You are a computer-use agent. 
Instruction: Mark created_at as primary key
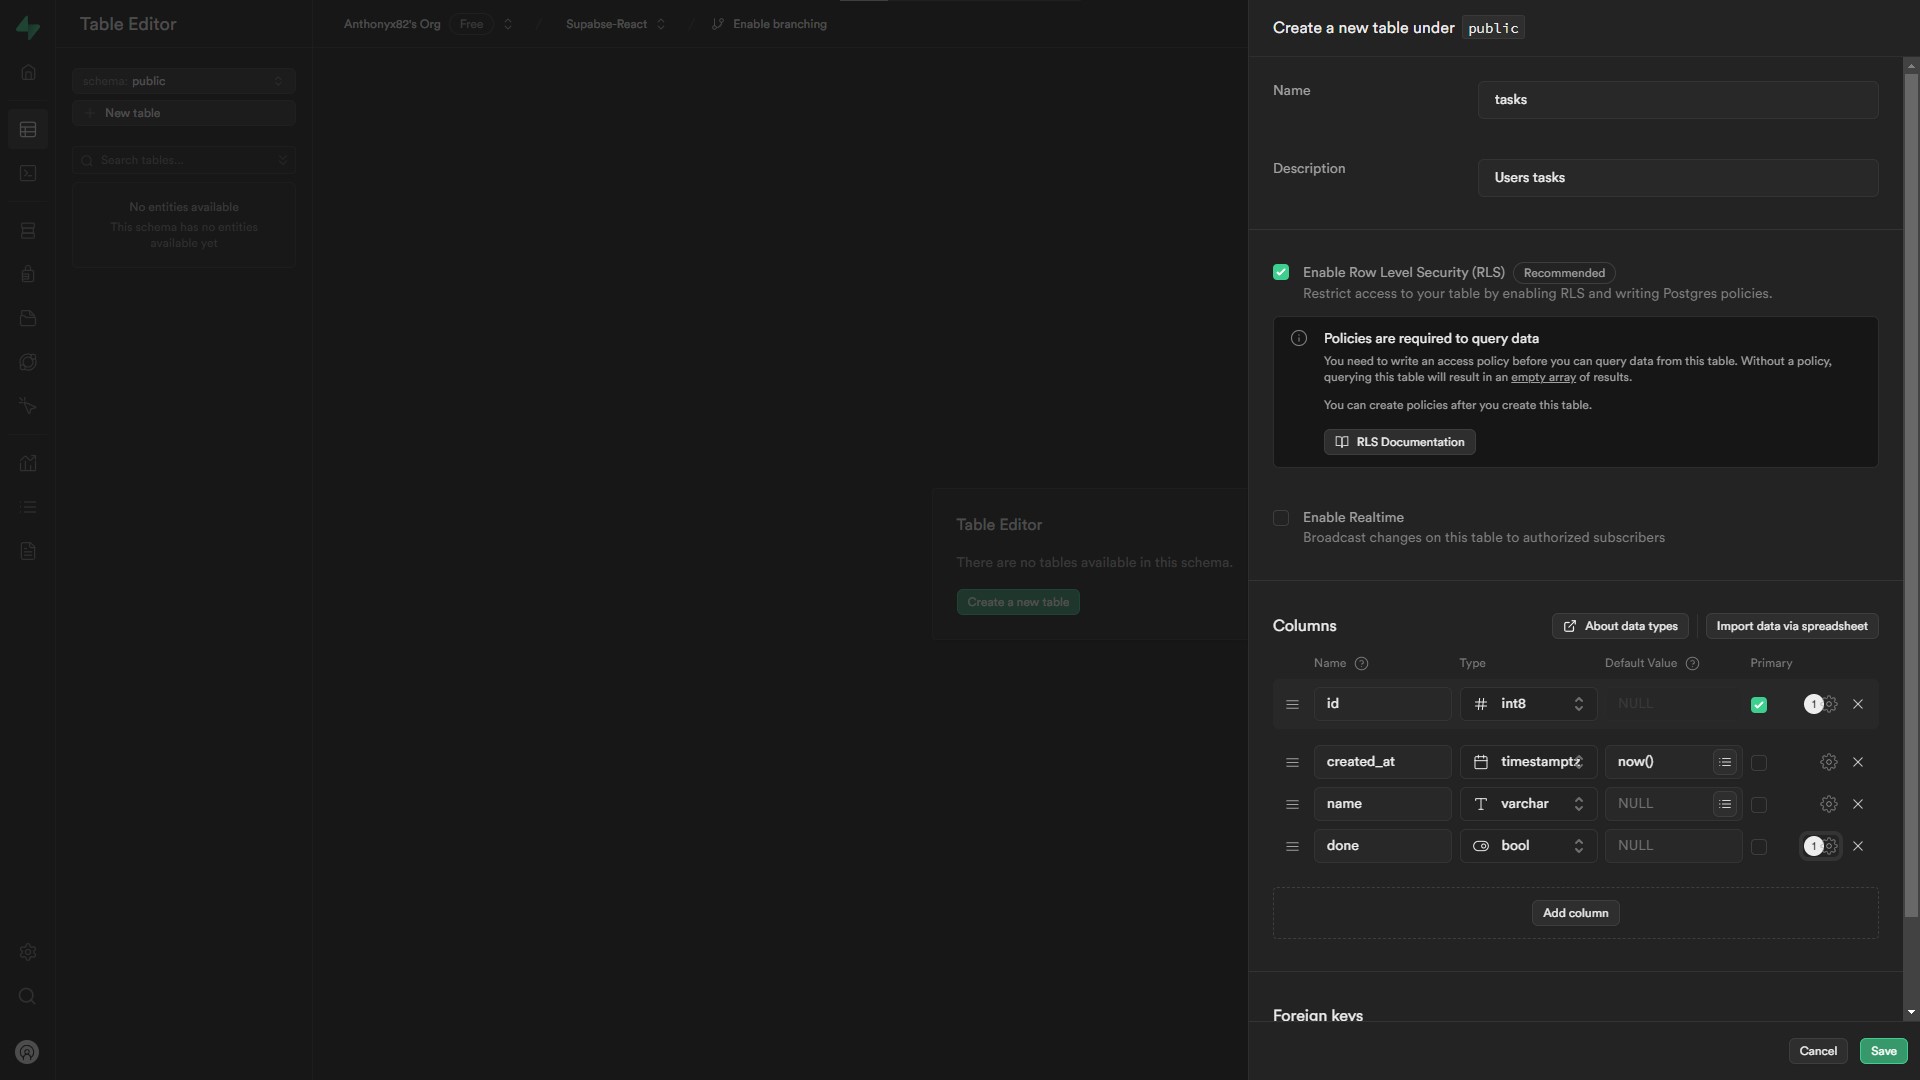tap(1759, 763)
